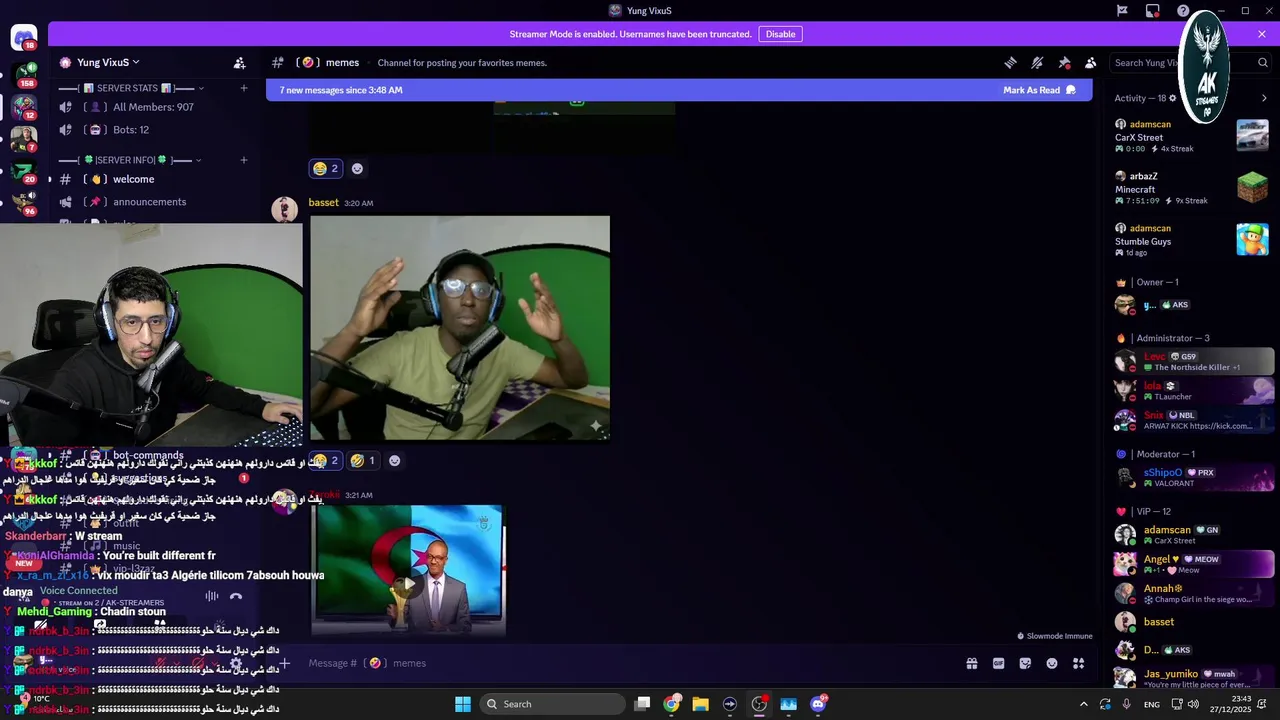This screenshot has width=1280, height=720.
Task: Show hidden system tray icons
Action: pyautogui.click(x=1083, y=704)
